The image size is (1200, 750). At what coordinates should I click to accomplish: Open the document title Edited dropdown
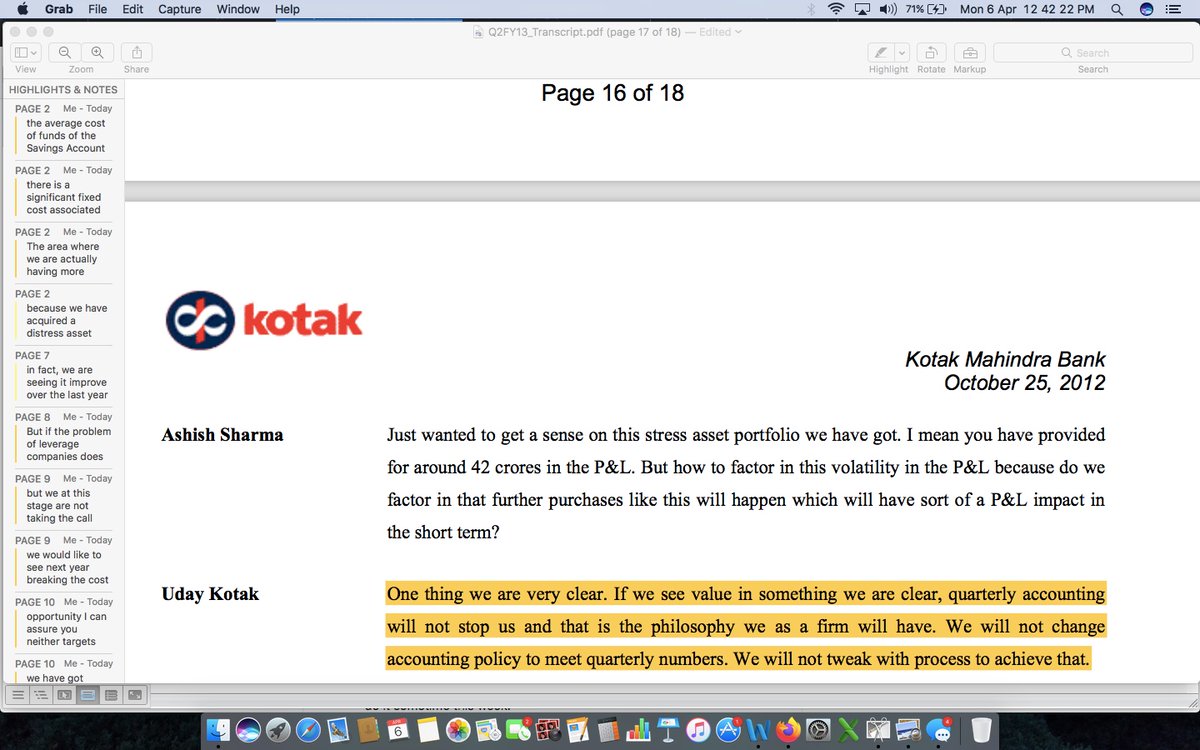point(720,32)
